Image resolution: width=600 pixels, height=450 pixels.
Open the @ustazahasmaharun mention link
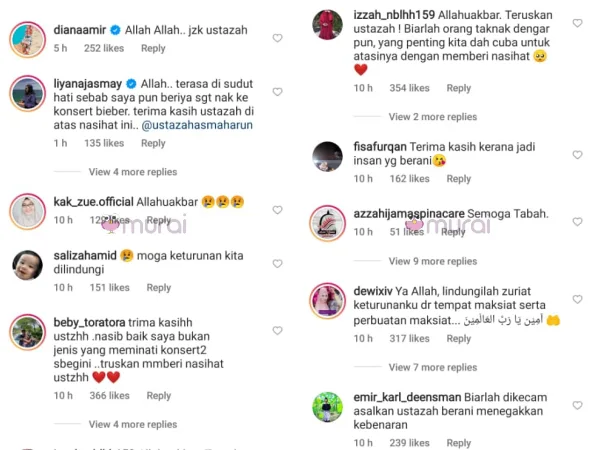(197, 125)
